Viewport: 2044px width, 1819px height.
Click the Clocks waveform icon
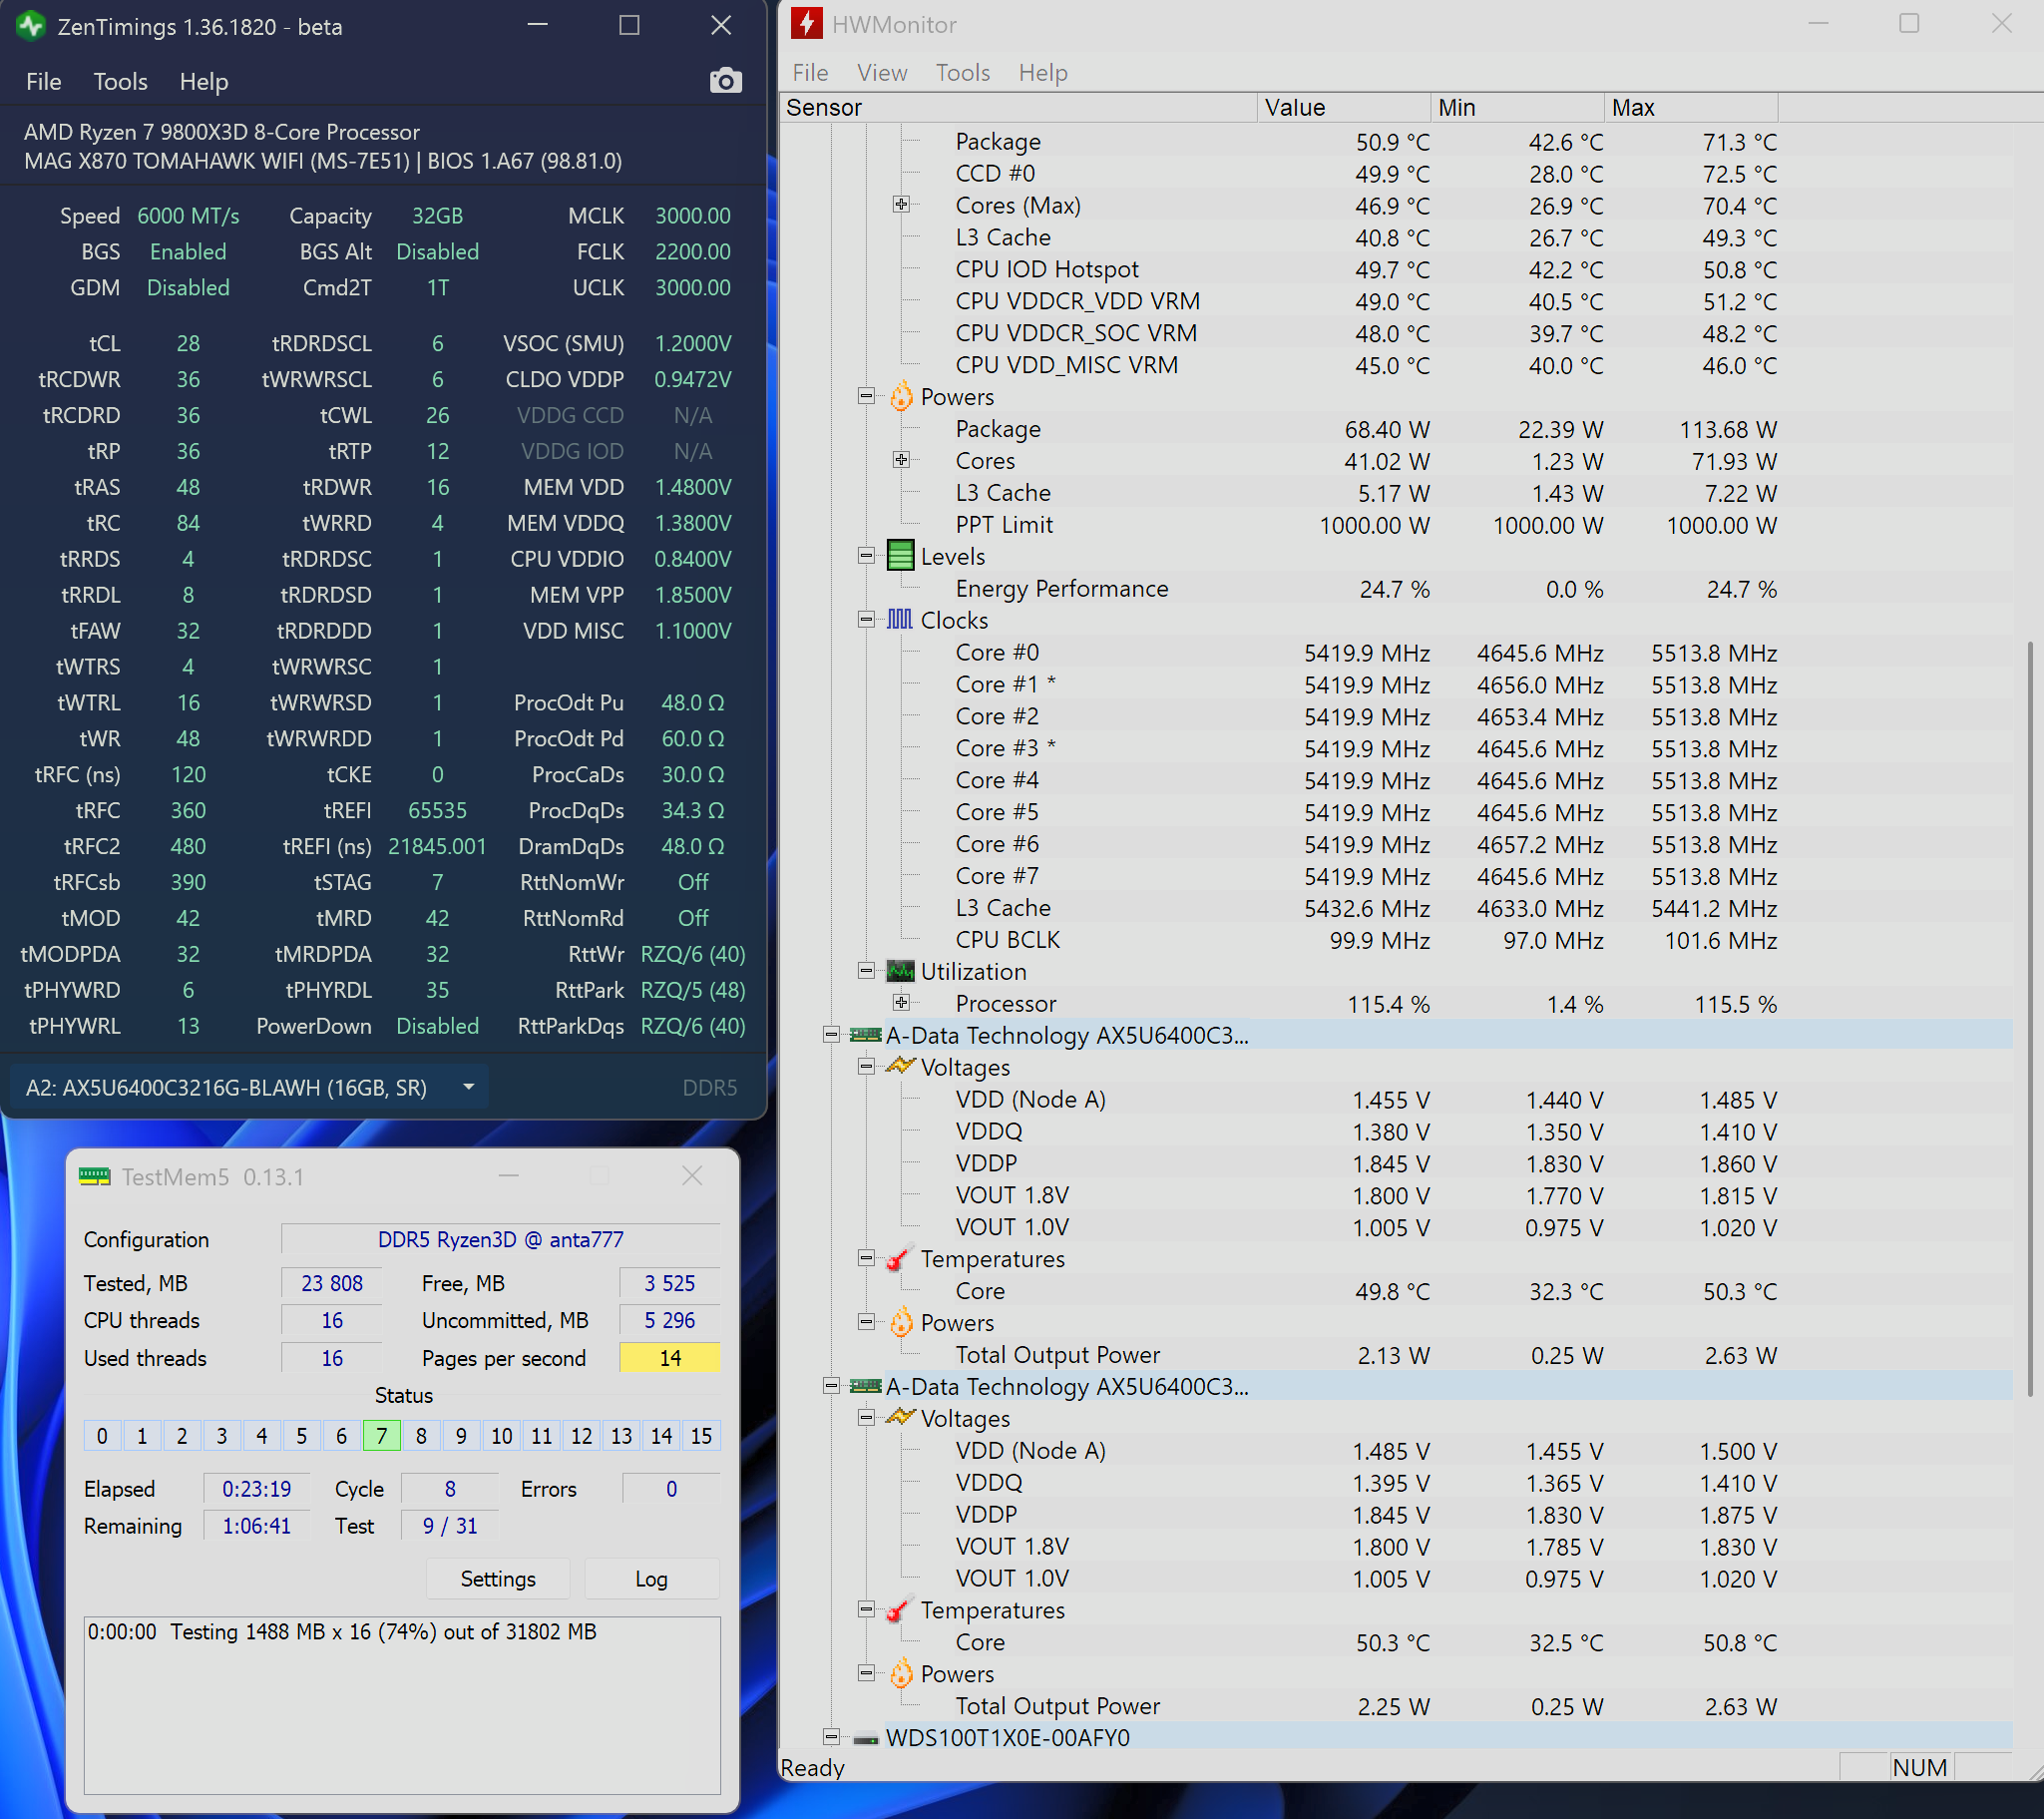(900, 620)
